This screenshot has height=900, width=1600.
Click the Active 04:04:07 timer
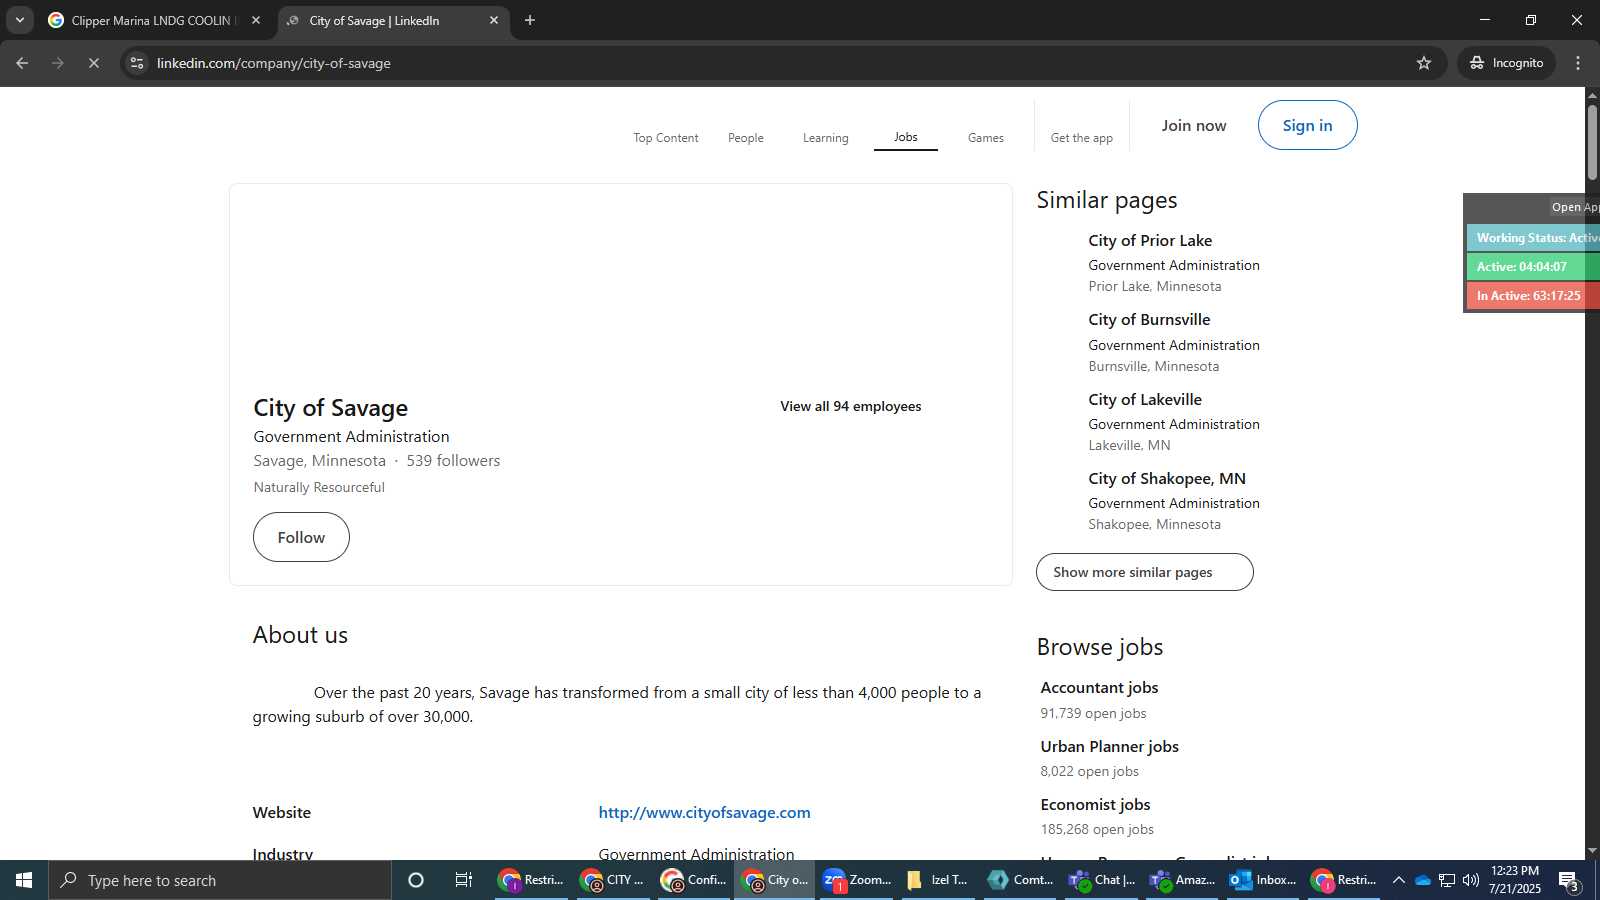point(1534,267)
